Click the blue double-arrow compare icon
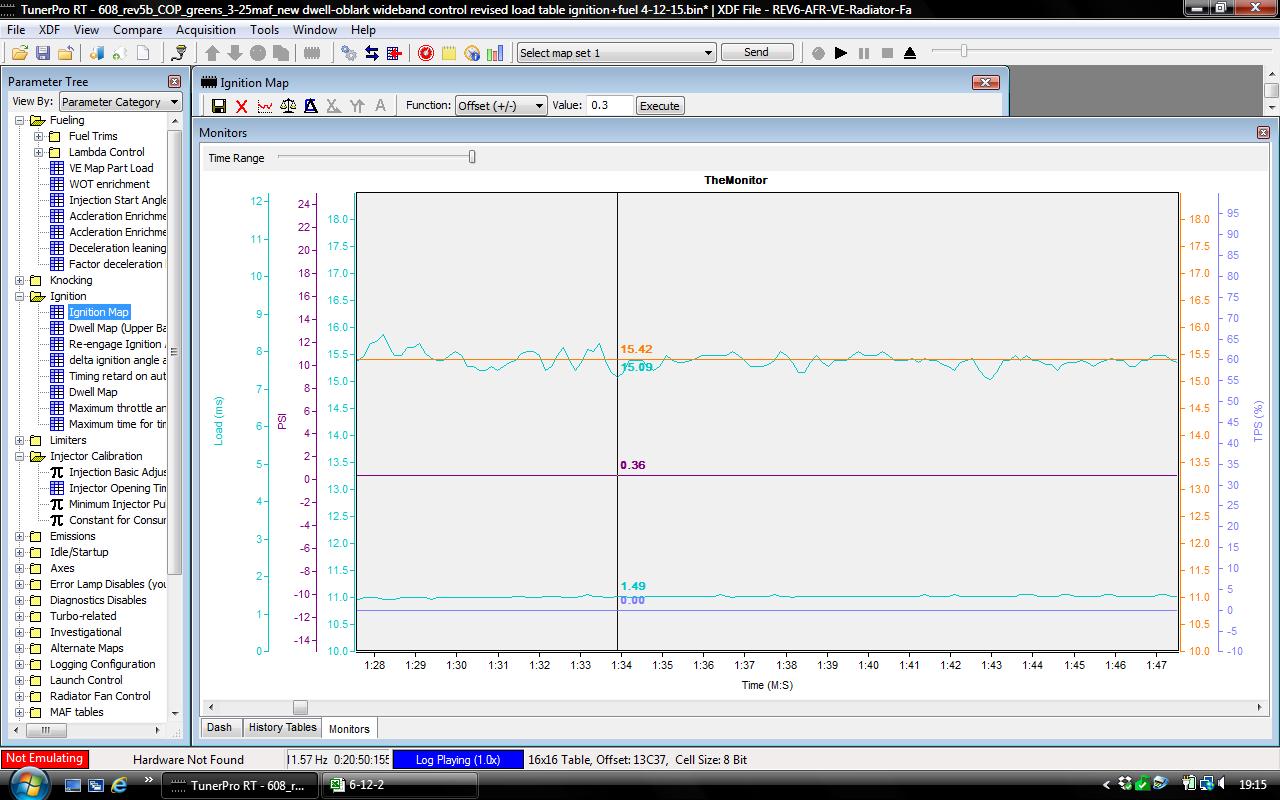The height and width of the screenshot is (800, 1280). [x=372, y=53]
